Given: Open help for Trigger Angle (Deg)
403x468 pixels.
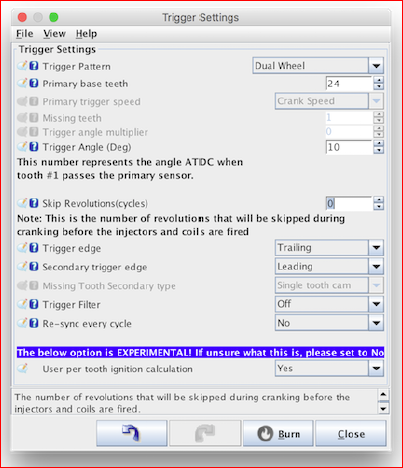Looking at the screenshot, I should [x=34, y=146].
